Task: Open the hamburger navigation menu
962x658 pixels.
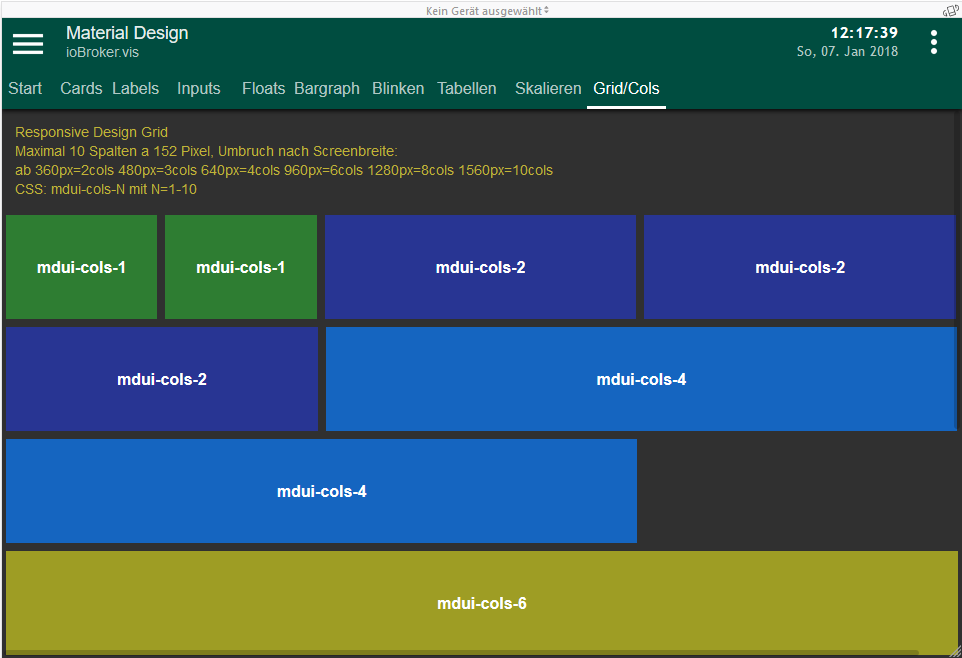Action: tap(28, 43)
